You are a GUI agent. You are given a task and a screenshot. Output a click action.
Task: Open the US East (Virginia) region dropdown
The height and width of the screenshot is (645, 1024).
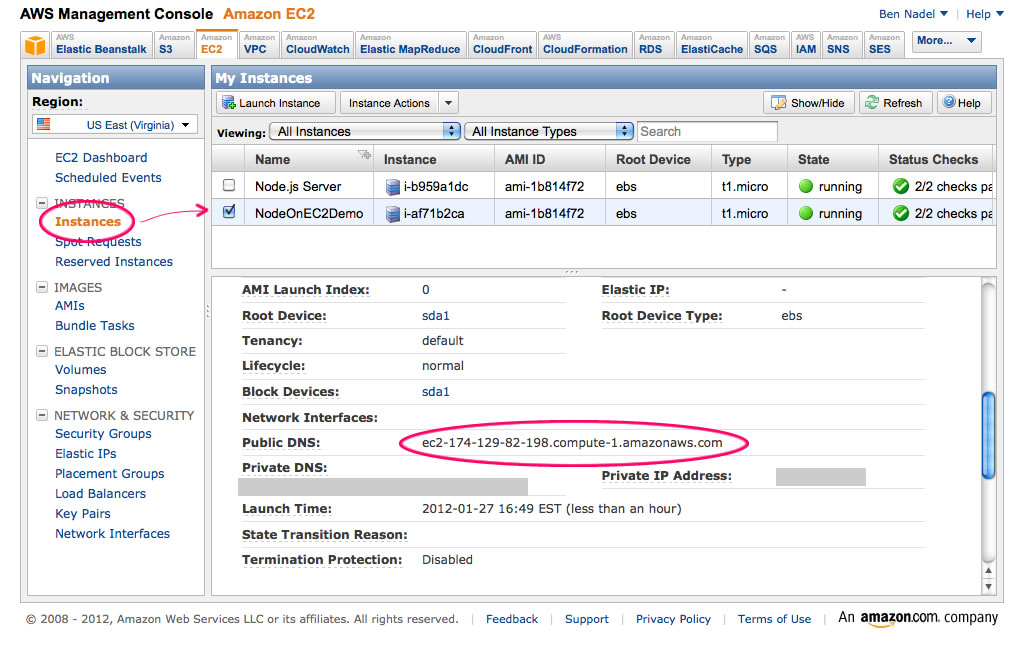point(116,124)
